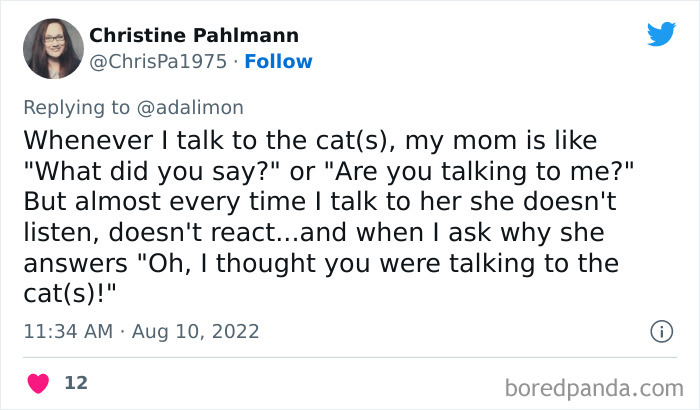Click the Christine Pahlmann display name
Screen dimensions: 700x410
click(194, 36)
